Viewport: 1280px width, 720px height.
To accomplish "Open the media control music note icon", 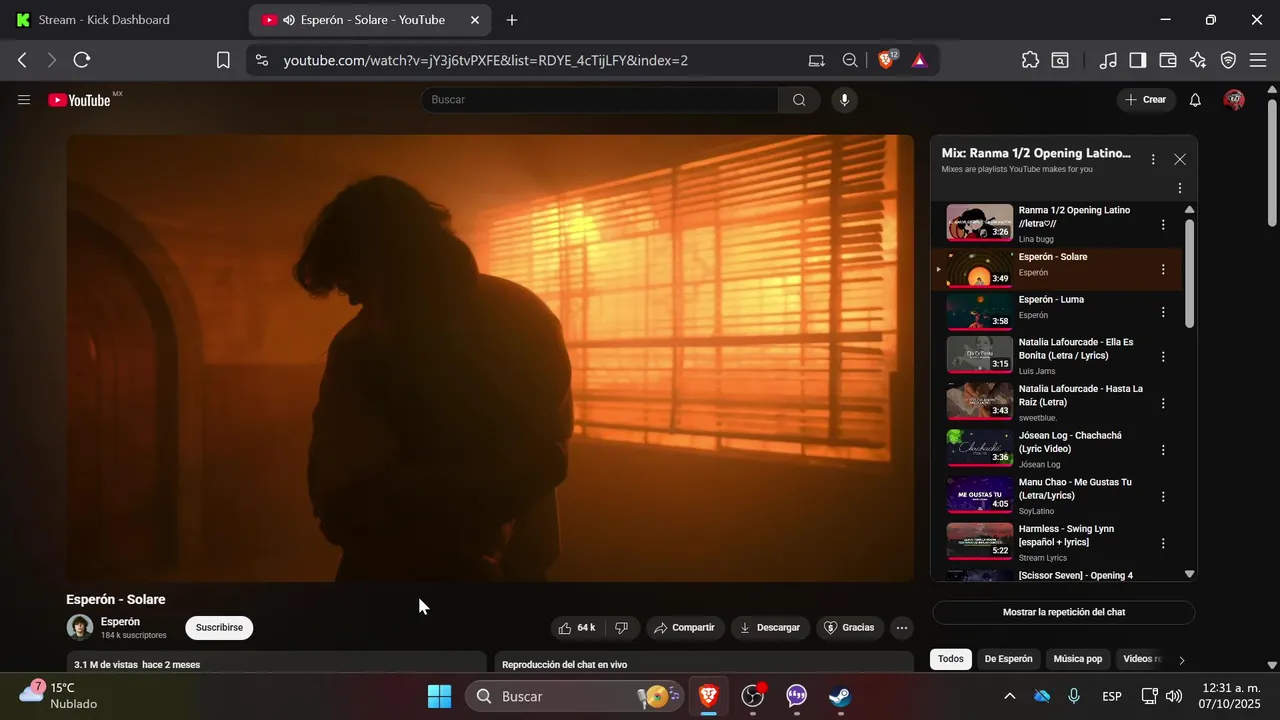I will coord(1107,60).
